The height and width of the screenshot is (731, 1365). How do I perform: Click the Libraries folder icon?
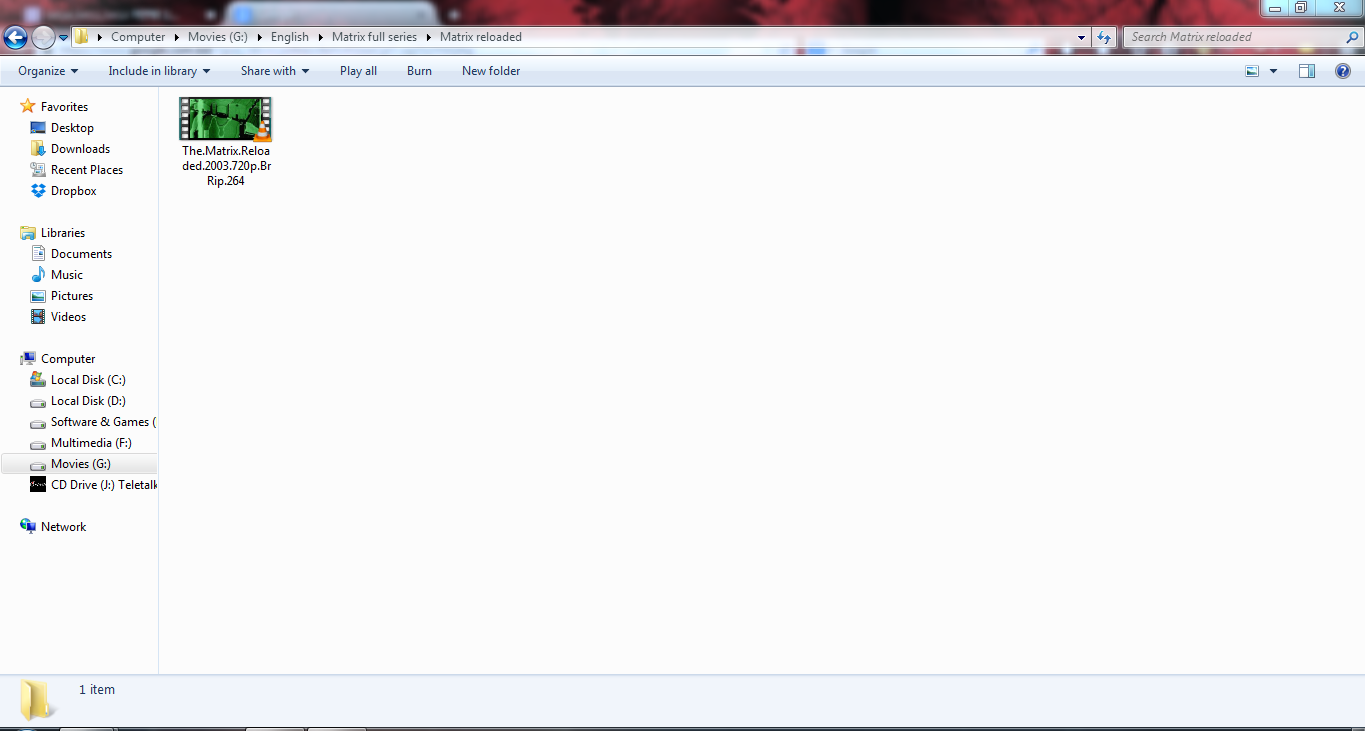[28, 233]
